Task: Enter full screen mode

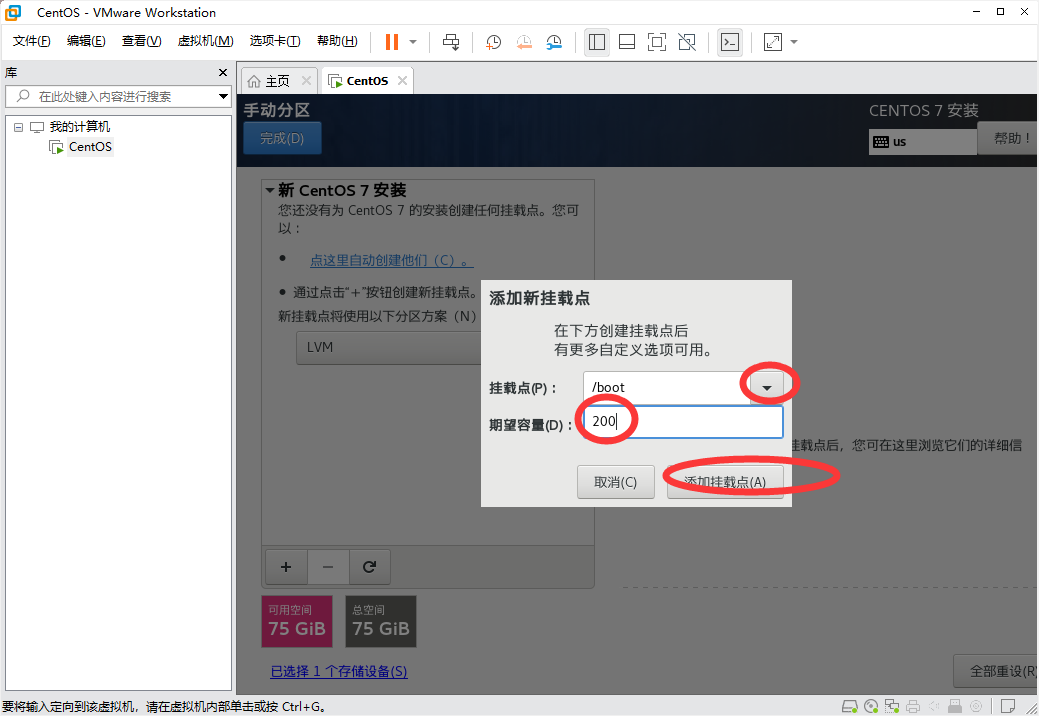Action: [657, 42]
